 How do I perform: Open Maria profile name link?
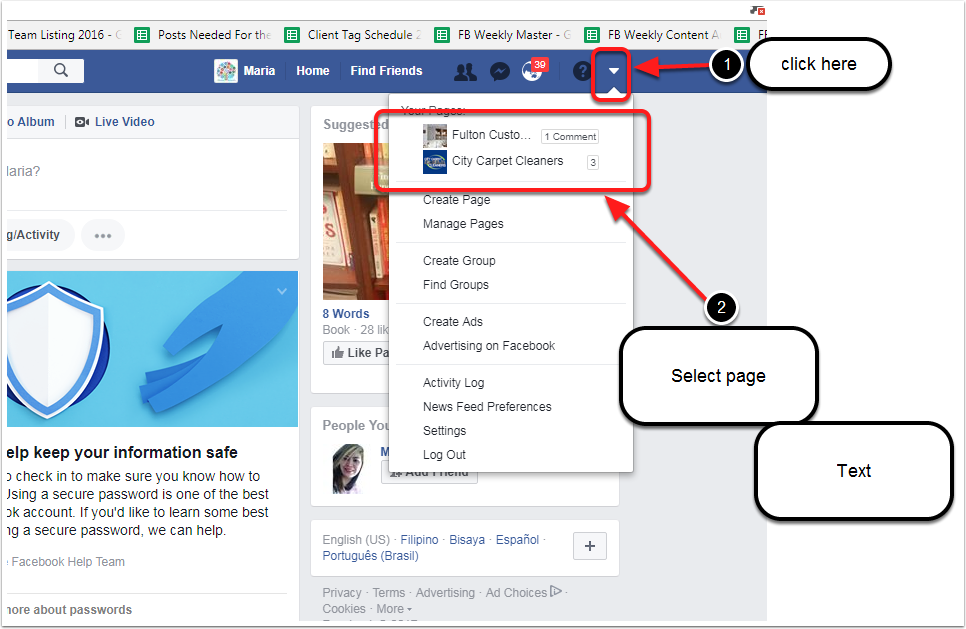259,71
